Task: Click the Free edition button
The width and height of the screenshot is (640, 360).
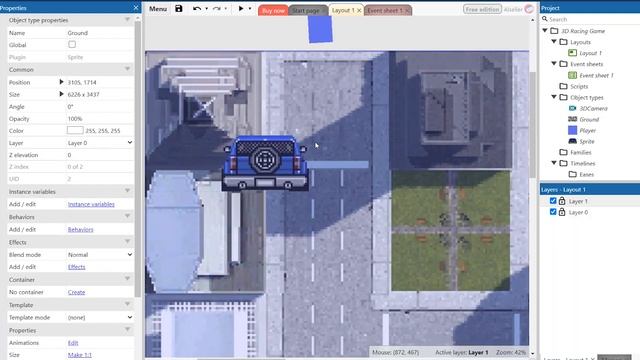Action: (x=482, y=9)
